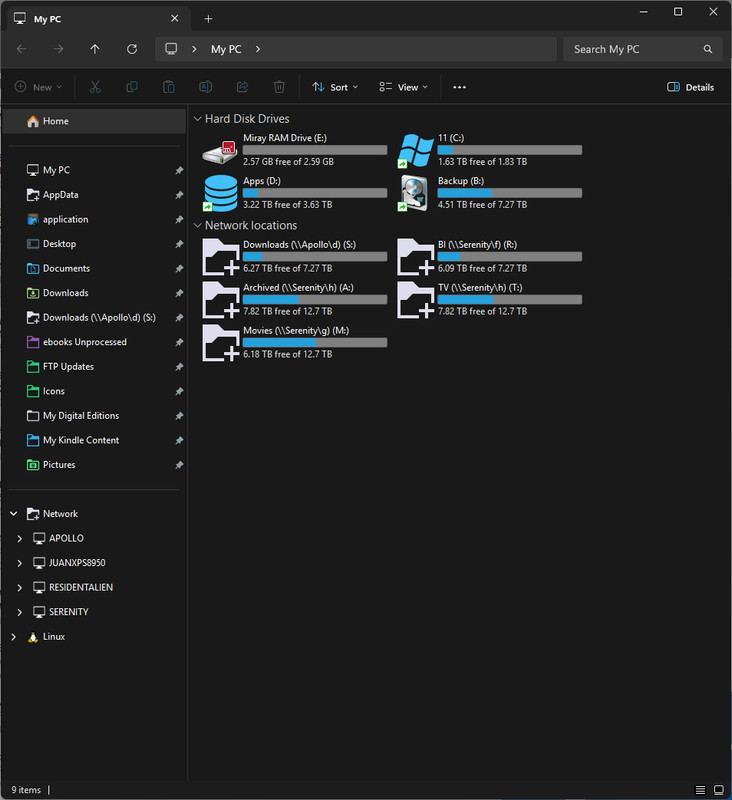
Task: Open the Sort dropdown menu
Action: tap(335, 87)
